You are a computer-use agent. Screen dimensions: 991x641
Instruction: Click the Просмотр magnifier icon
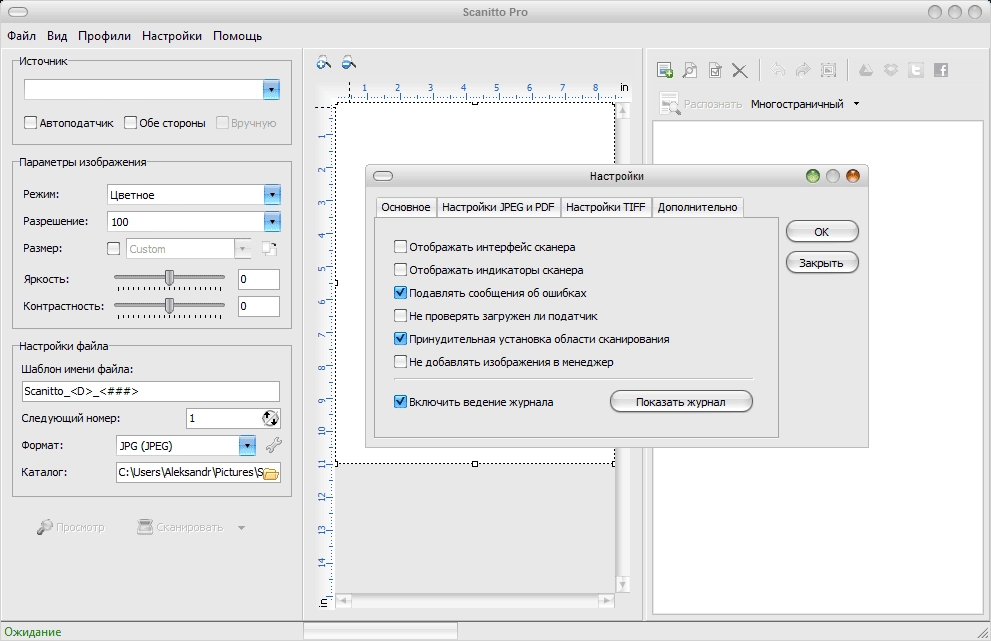(x=44, y=527)
